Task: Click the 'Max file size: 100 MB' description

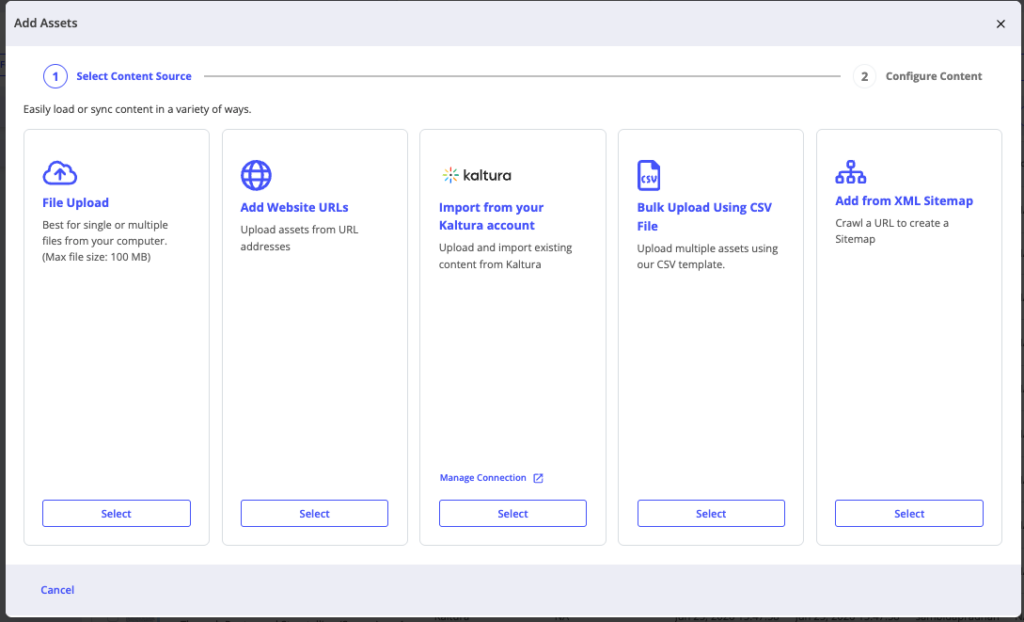Action: [x=97, y=257]
